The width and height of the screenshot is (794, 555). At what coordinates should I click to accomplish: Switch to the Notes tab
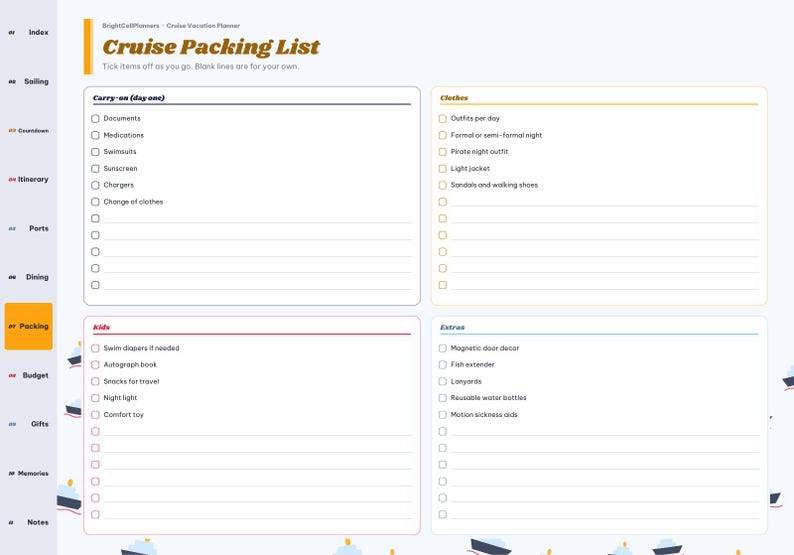click(28, 522)
